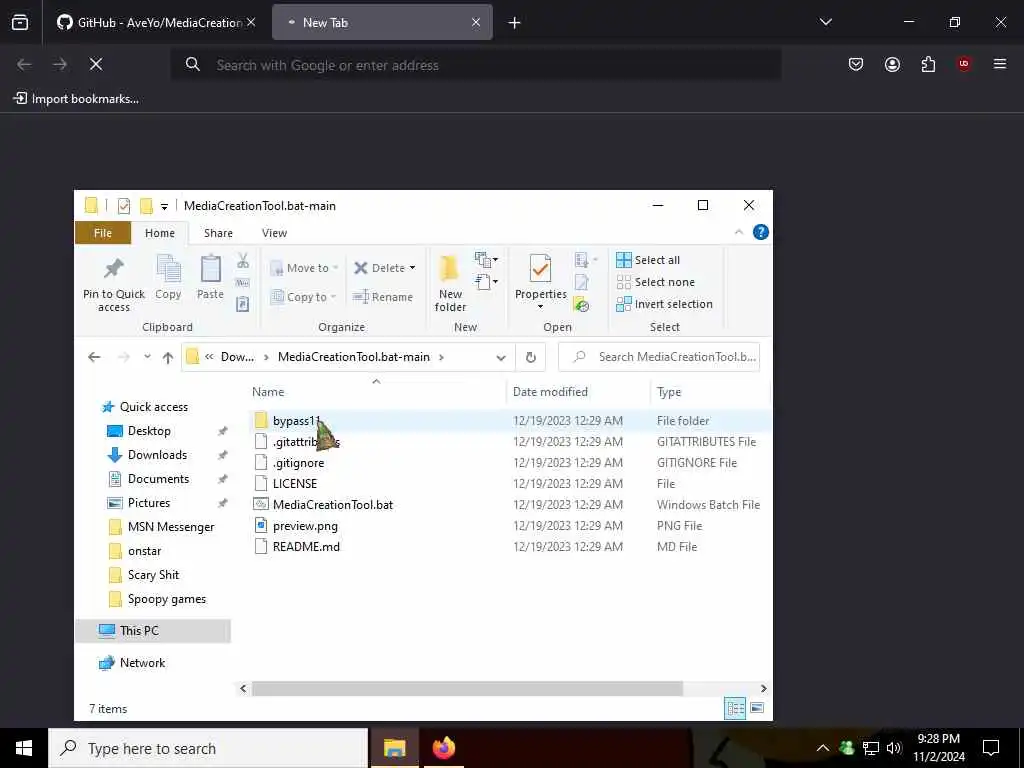Click the horizontal scrollbar right arrow

pyautogui.click(x=763, y=689)
